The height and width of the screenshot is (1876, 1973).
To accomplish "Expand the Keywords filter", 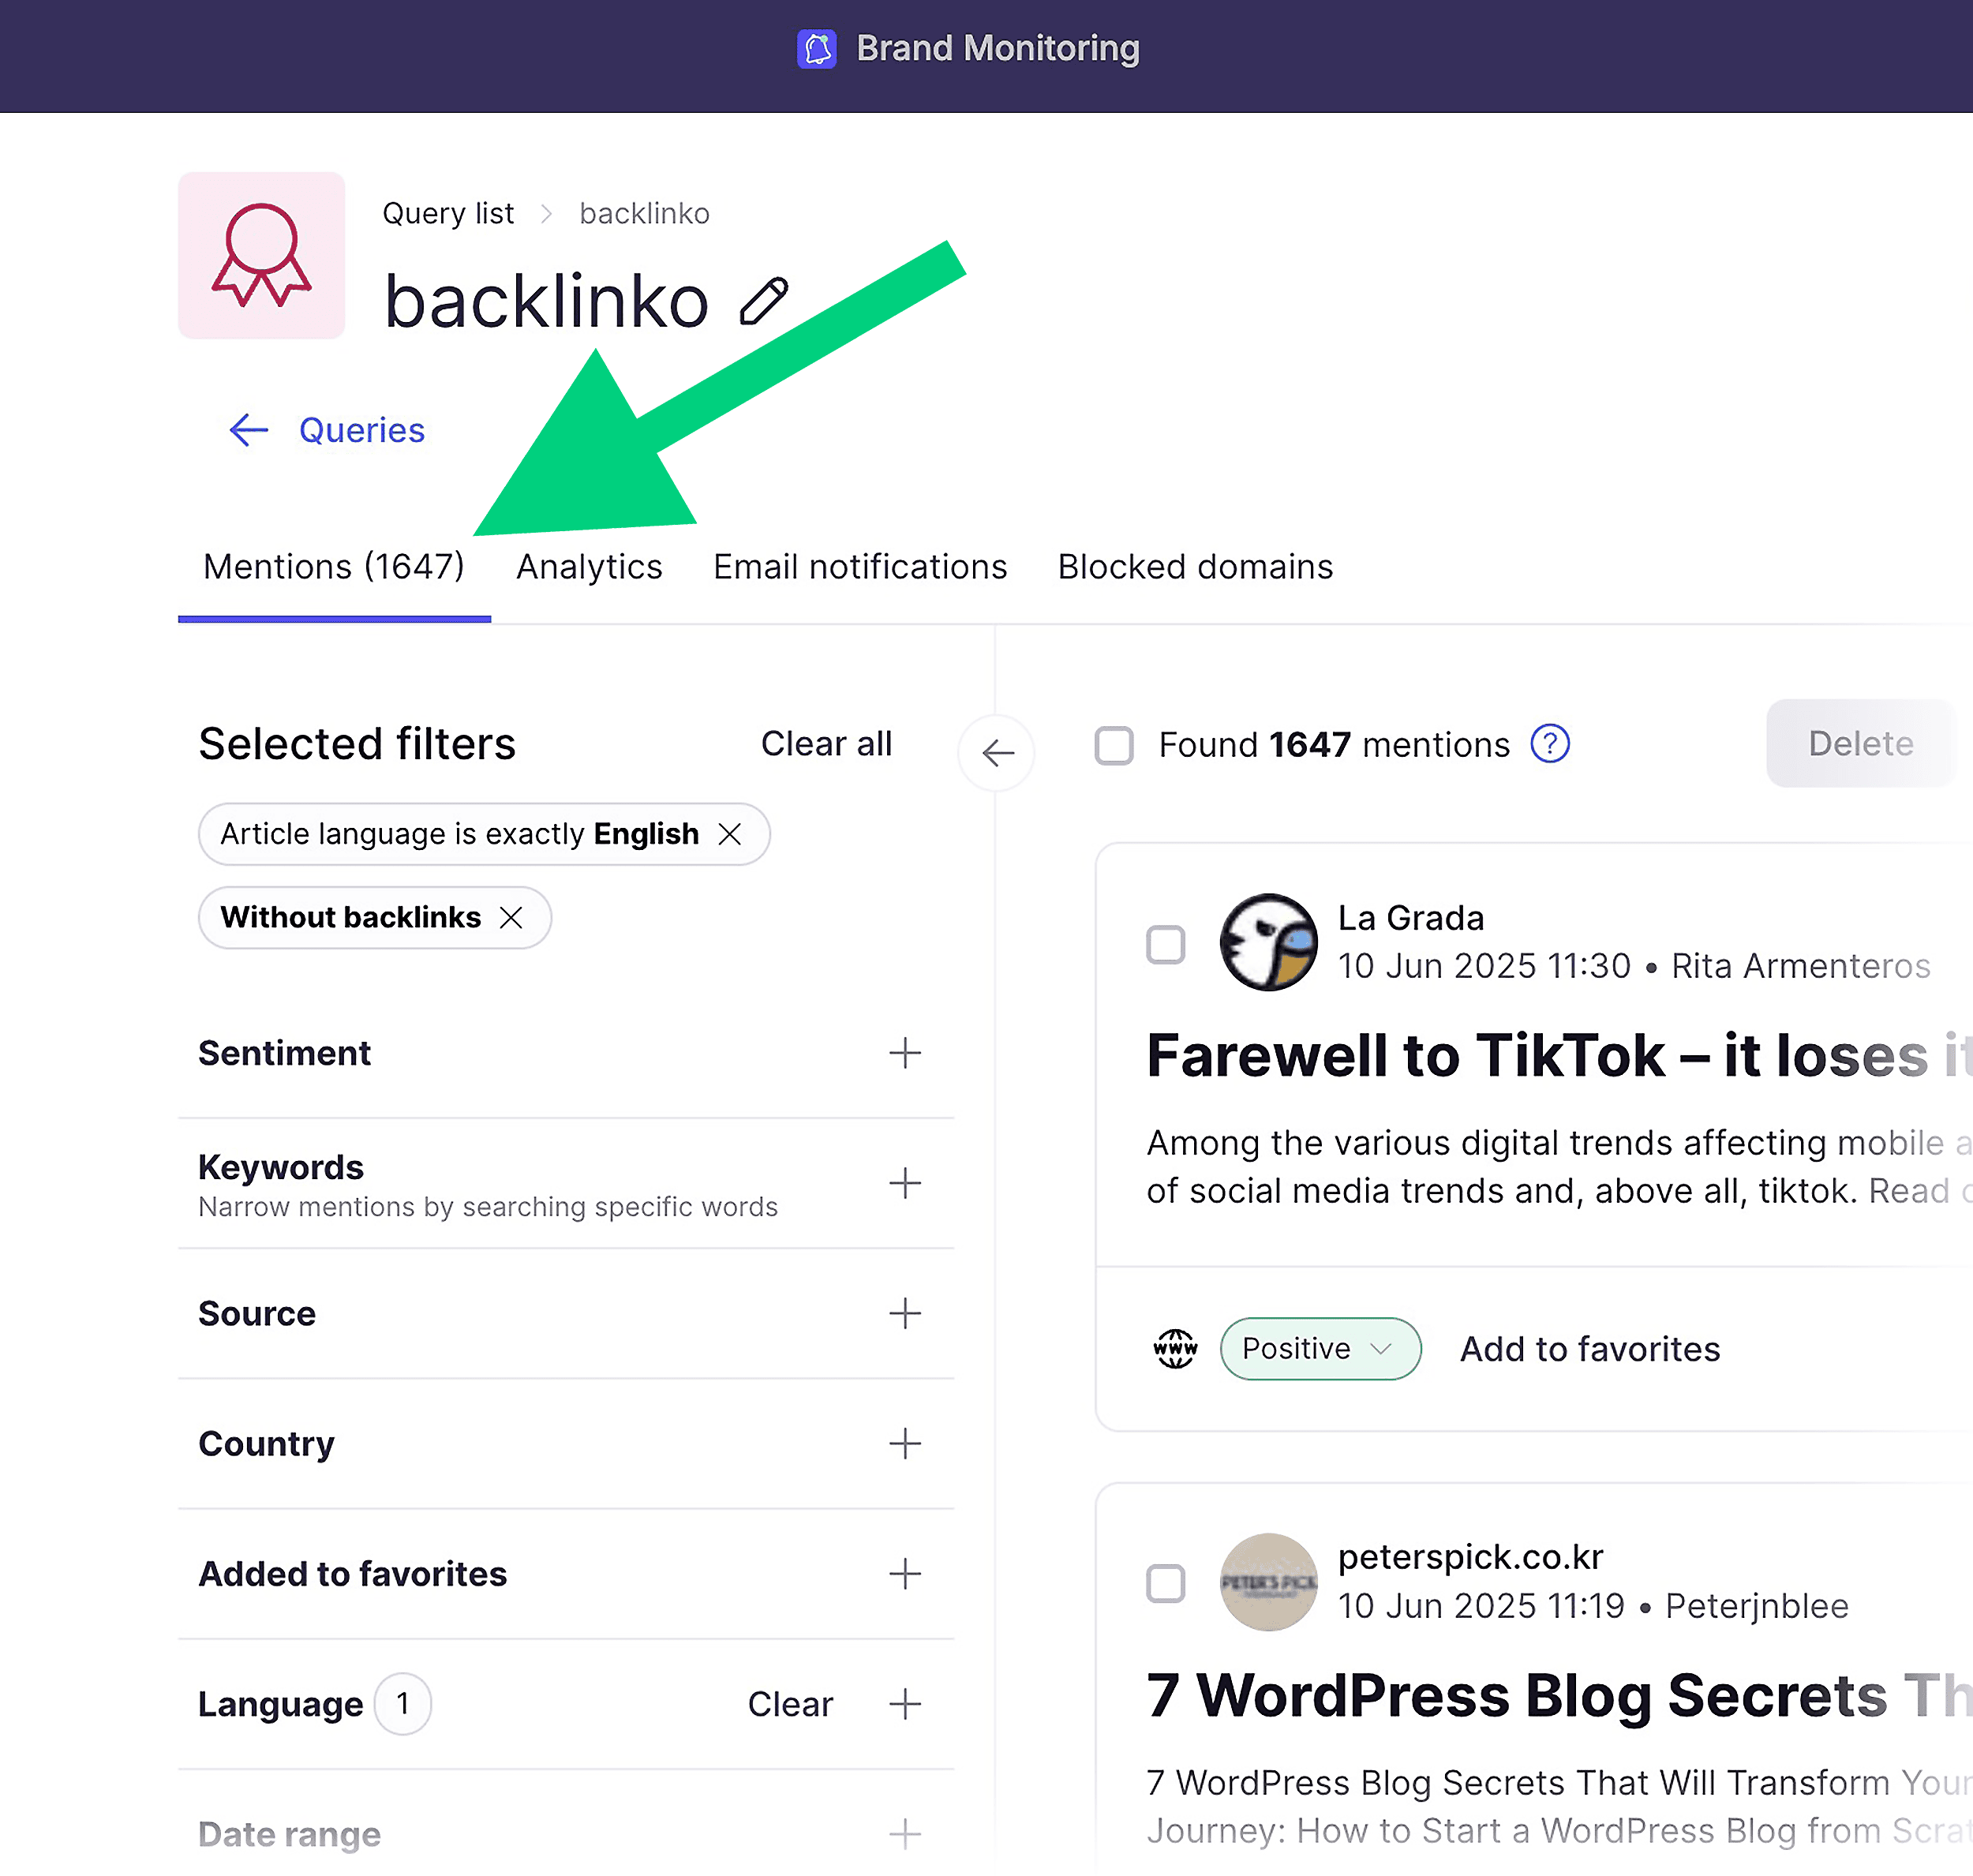I will 905,1183.
